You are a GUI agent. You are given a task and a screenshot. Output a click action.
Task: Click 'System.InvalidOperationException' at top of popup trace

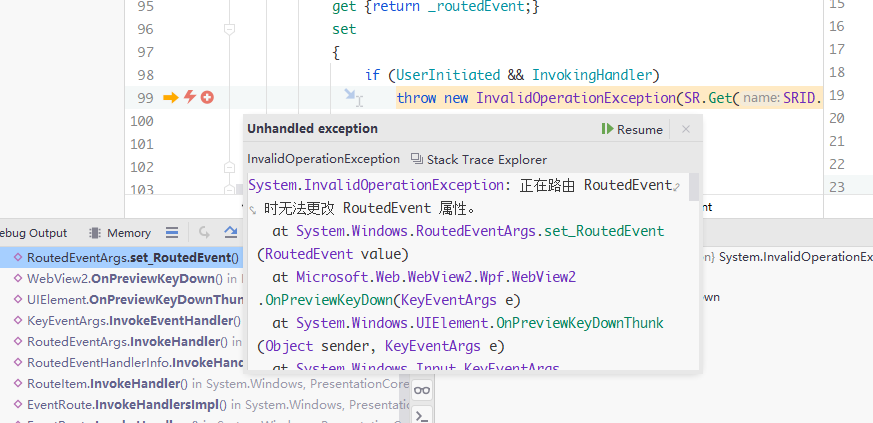376,185
